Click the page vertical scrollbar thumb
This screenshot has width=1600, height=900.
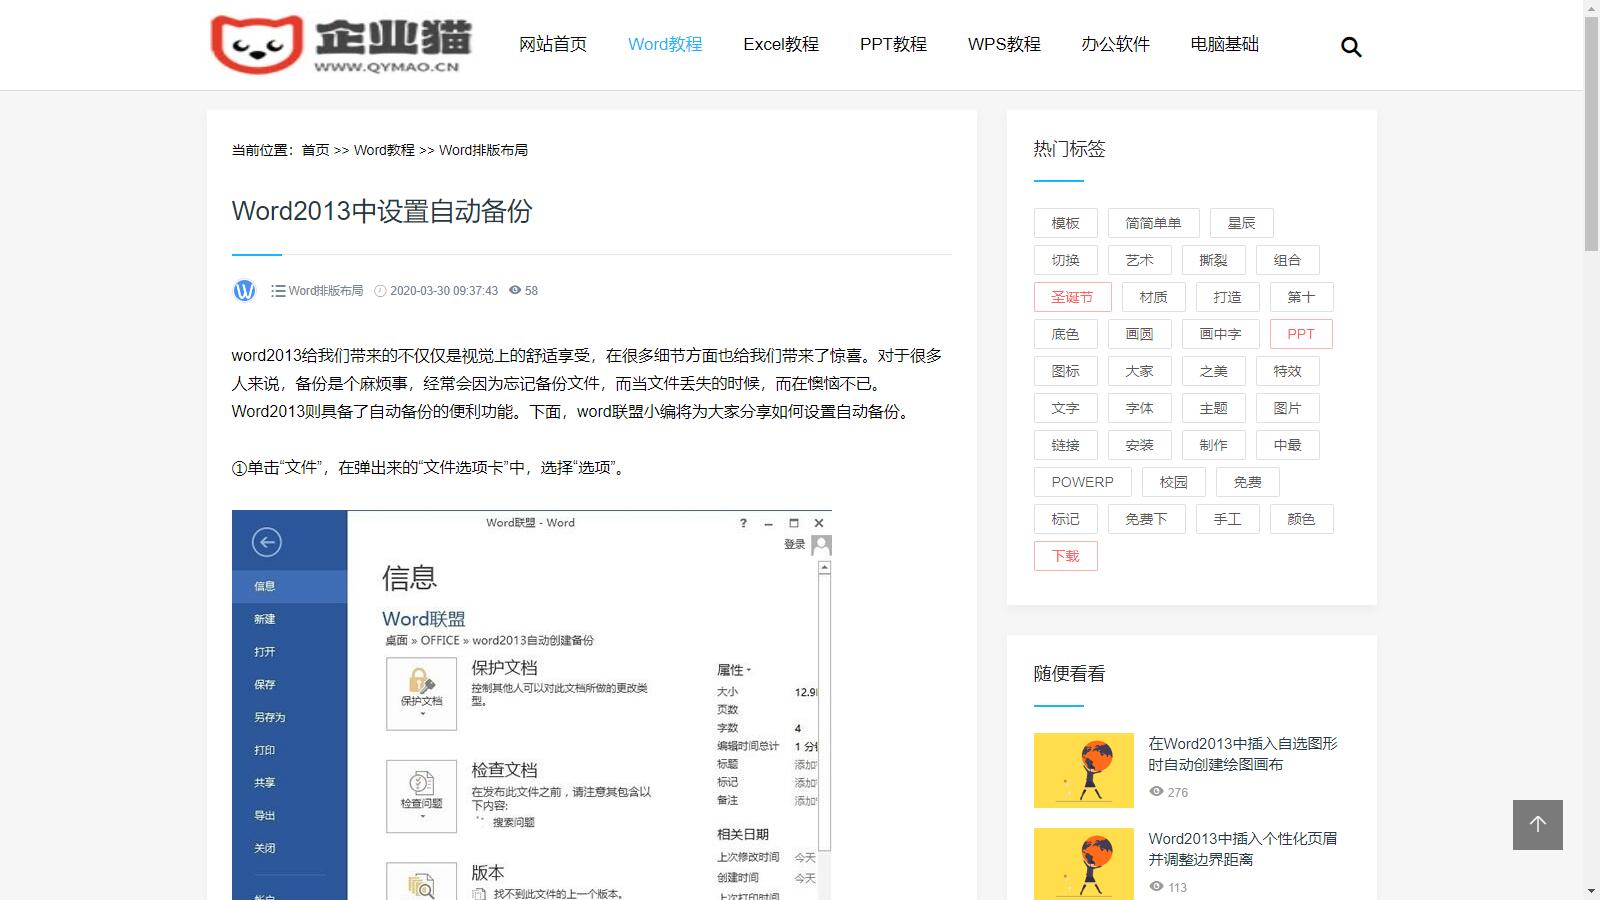point(1591,130)
